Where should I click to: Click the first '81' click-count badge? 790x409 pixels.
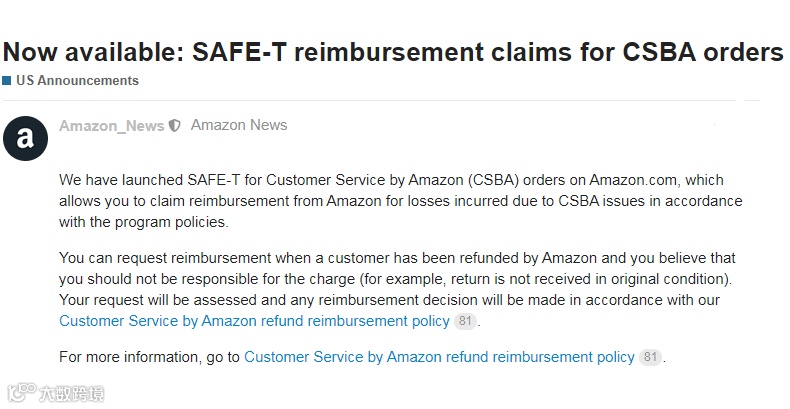pos(465,321)
